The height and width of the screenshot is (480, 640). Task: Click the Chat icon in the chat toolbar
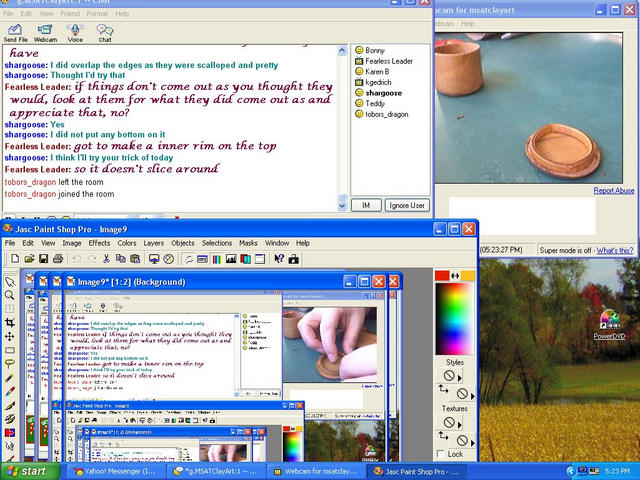(x=105, y=33)
